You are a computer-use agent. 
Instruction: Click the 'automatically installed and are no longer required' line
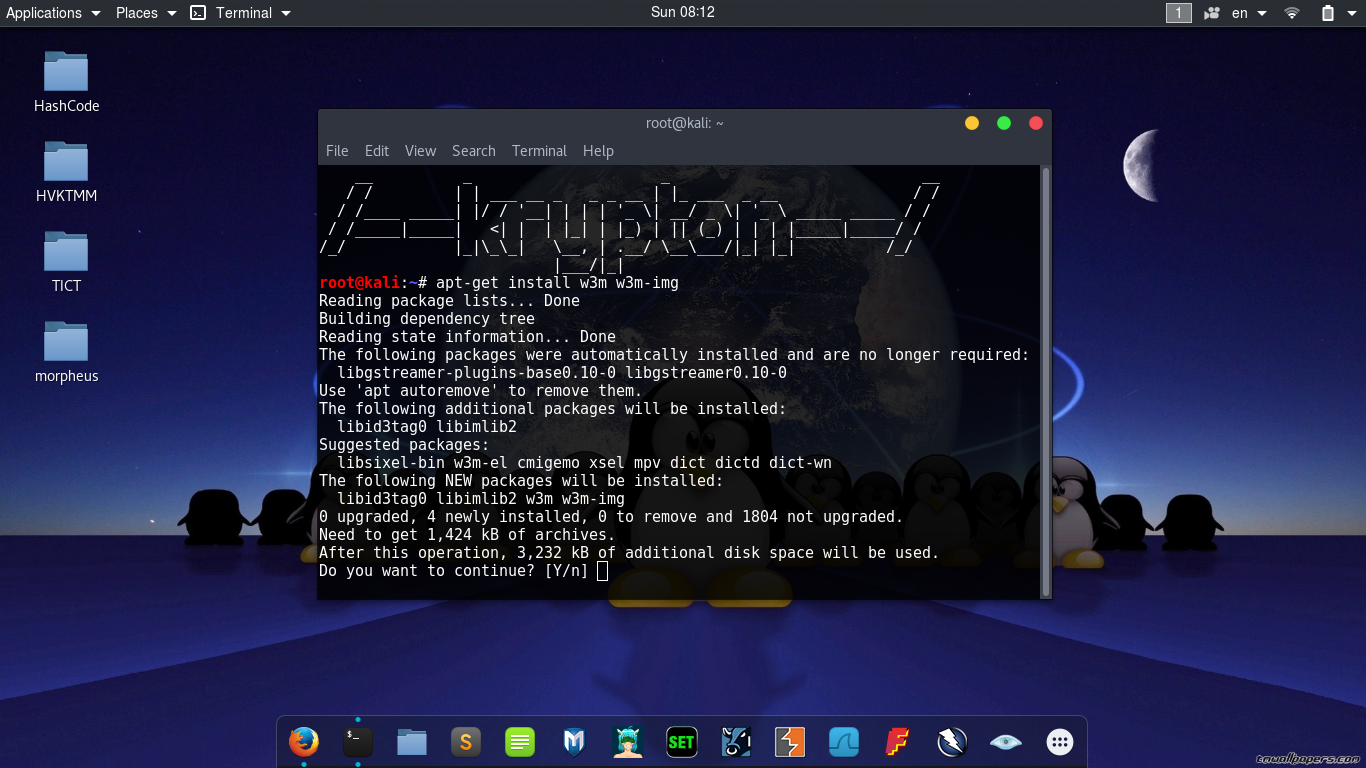coord(674,355)
